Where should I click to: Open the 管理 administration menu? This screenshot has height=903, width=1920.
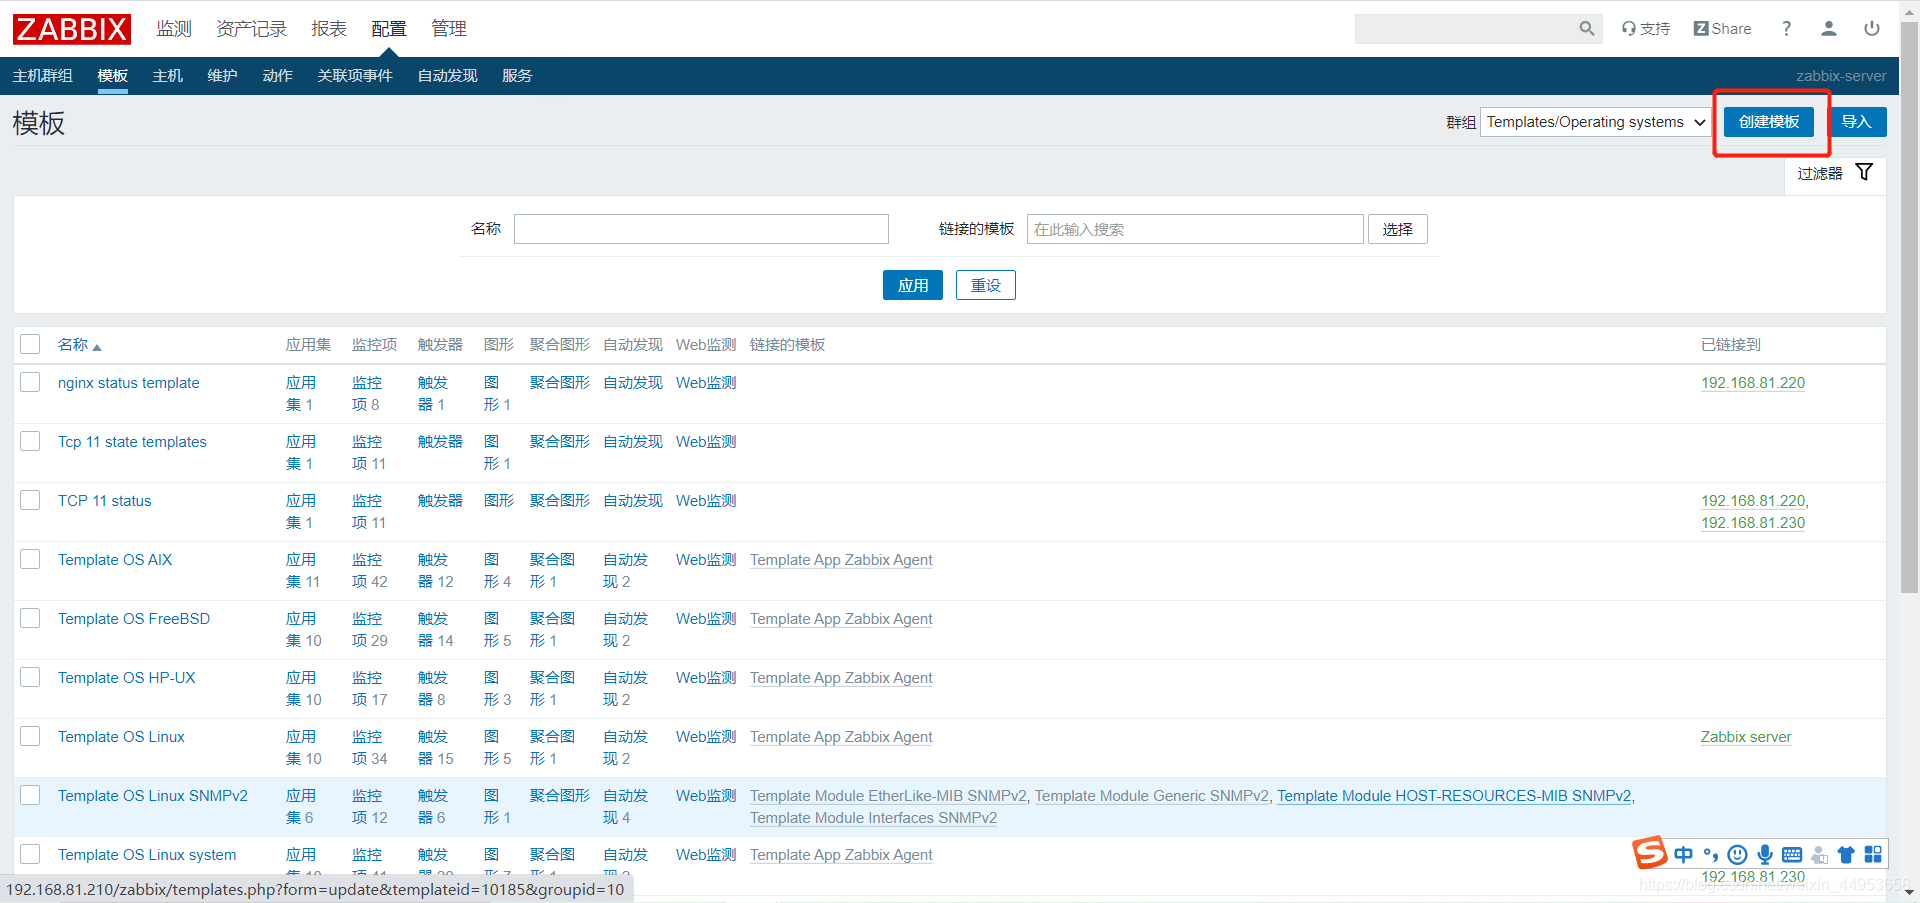[449, 29]
